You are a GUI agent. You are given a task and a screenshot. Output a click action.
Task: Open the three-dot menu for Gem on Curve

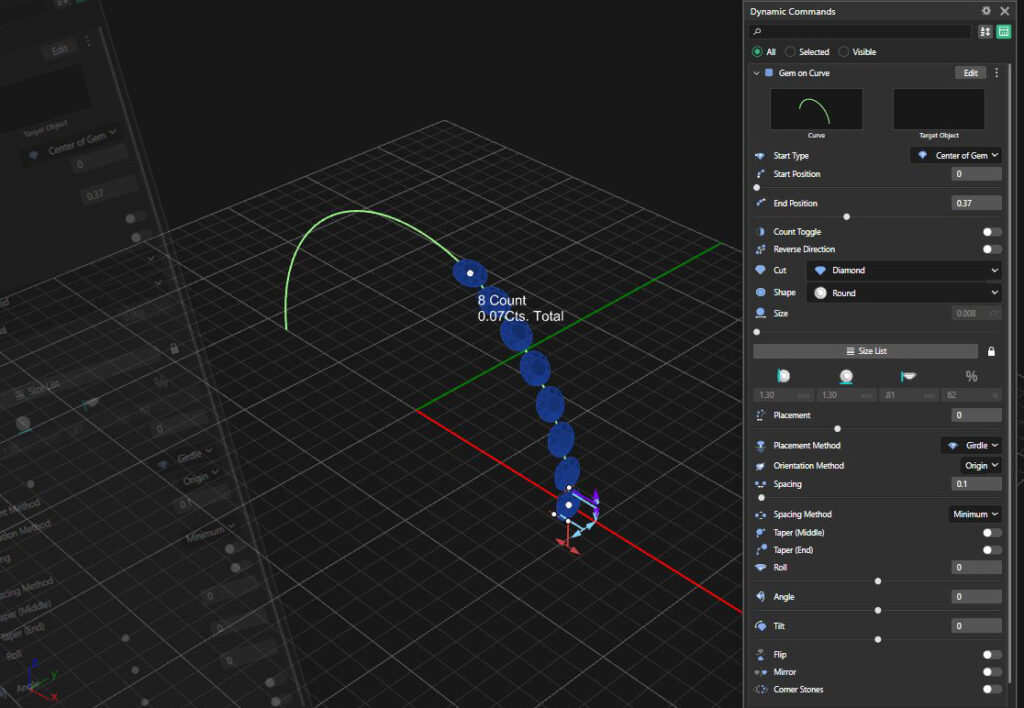(996, 73)
